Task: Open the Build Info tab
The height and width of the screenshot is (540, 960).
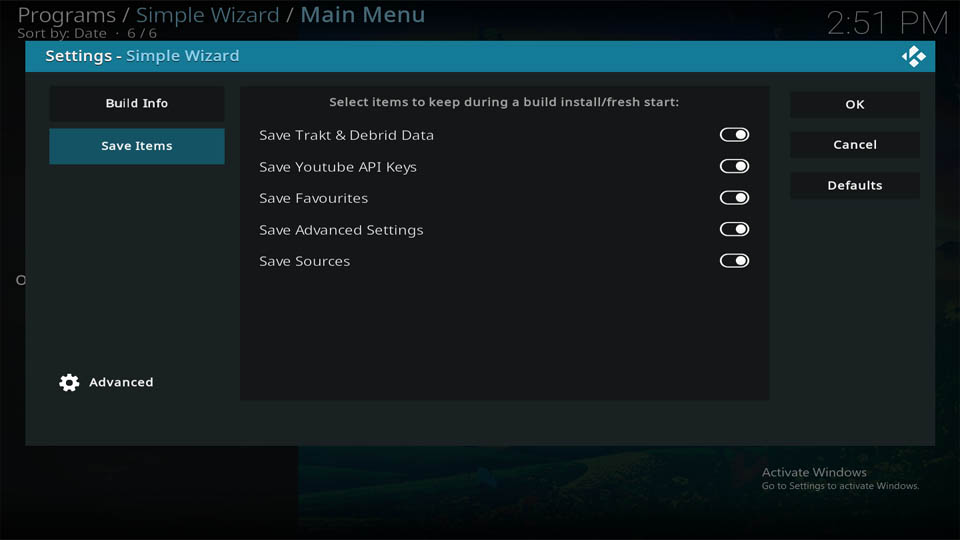Action: click(137, 103)
